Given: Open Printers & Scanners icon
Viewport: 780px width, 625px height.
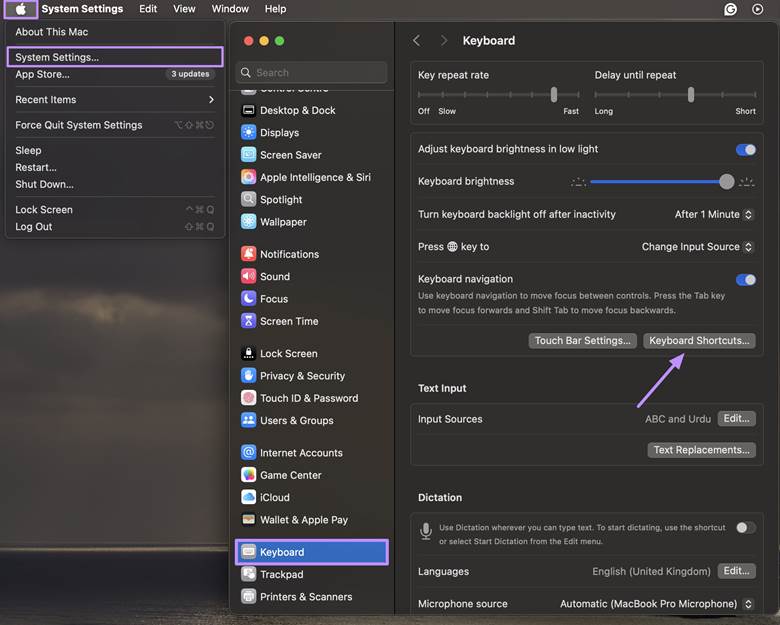Looking at the screenshot, I should [248, 597].
